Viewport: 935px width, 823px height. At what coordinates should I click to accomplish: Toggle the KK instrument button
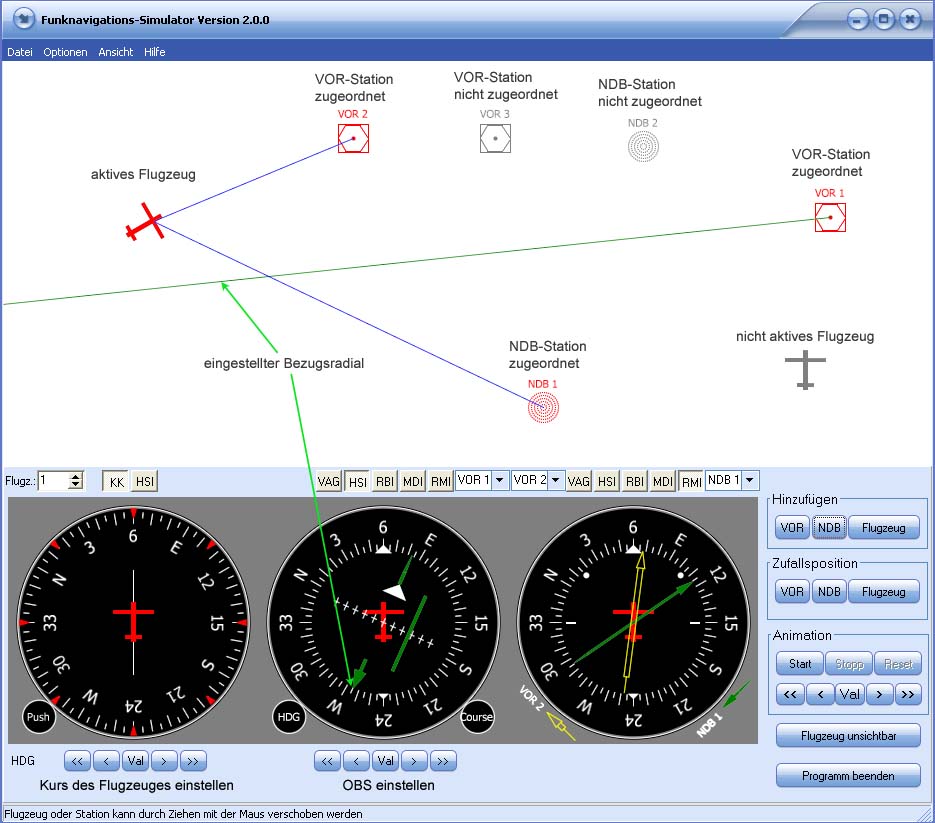[x=116, y=481]
